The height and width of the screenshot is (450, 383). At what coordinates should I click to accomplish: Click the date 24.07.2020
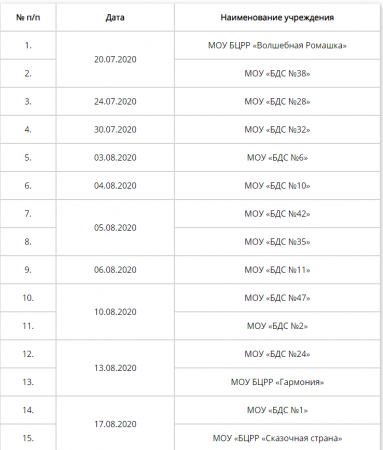[115, 101]
